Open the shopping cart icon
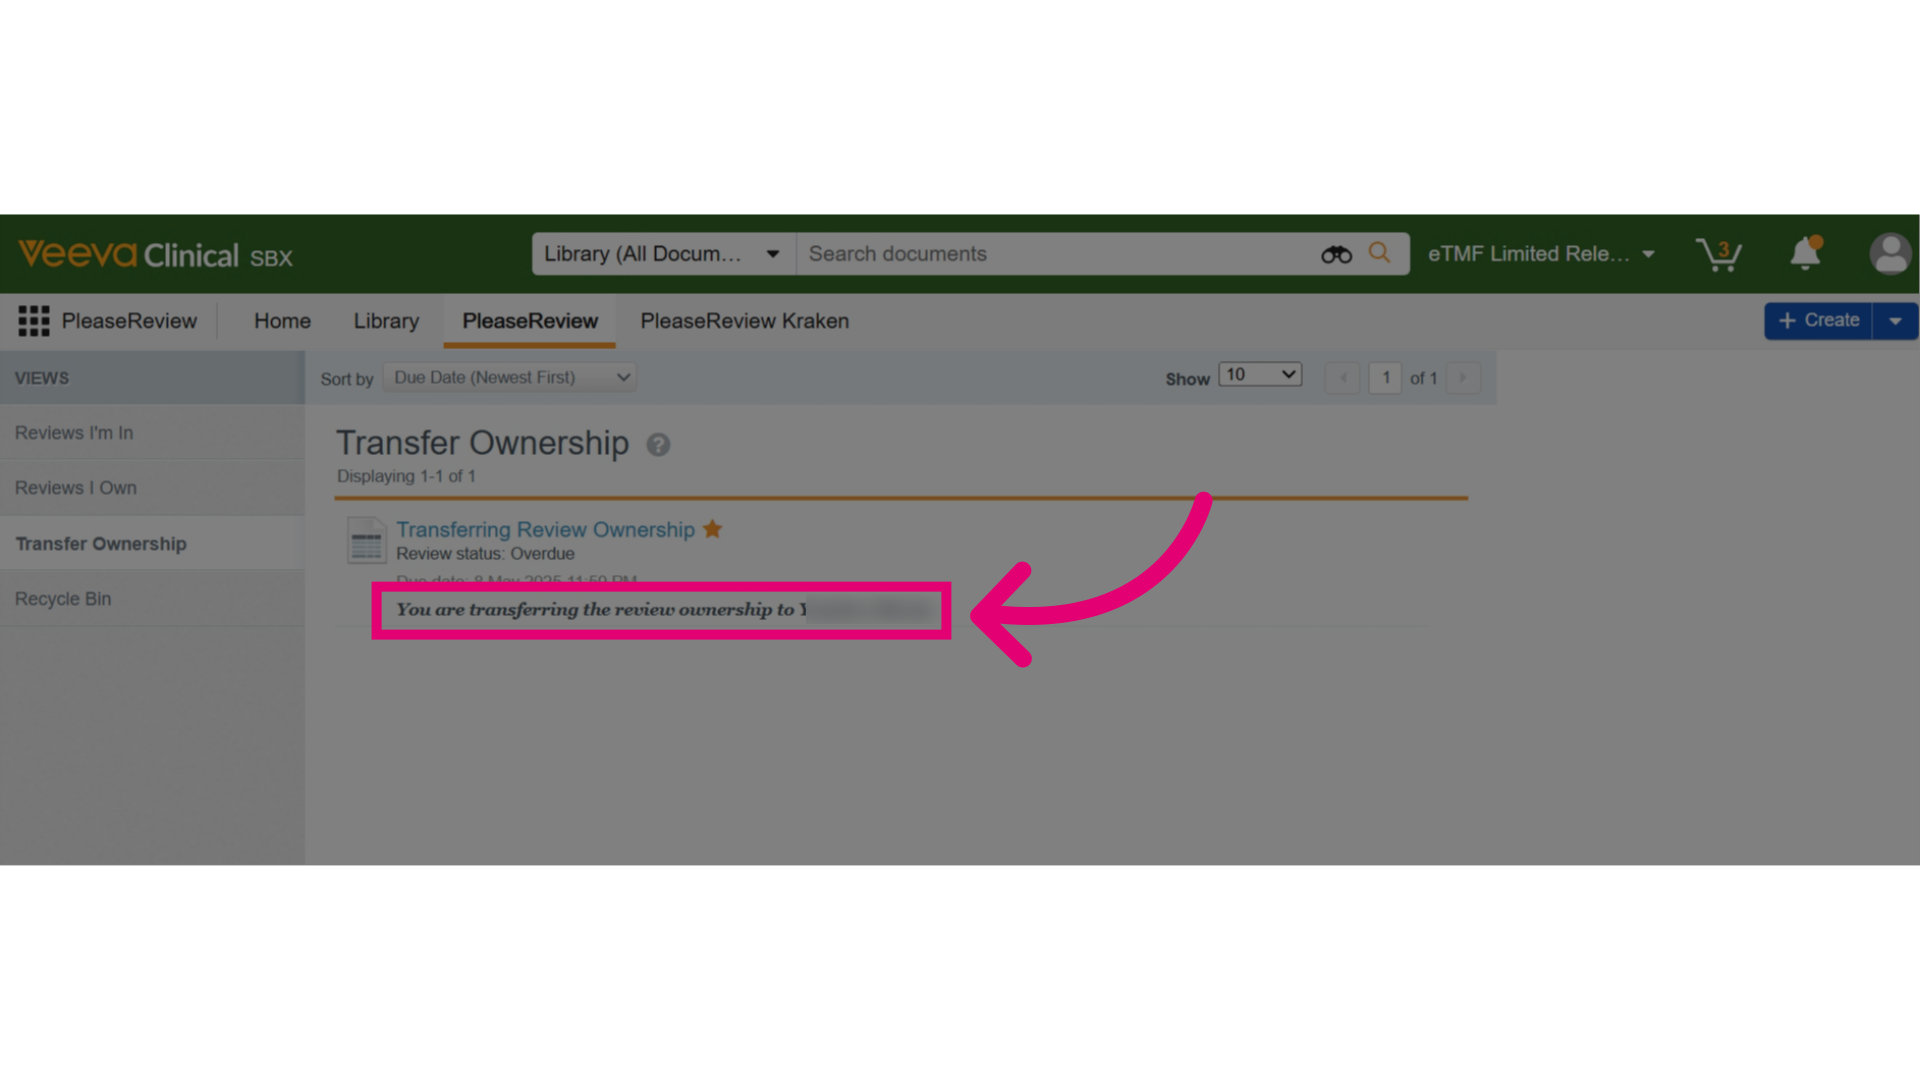Screen dimensions: 1920x1080 (x=1718, y=254)
